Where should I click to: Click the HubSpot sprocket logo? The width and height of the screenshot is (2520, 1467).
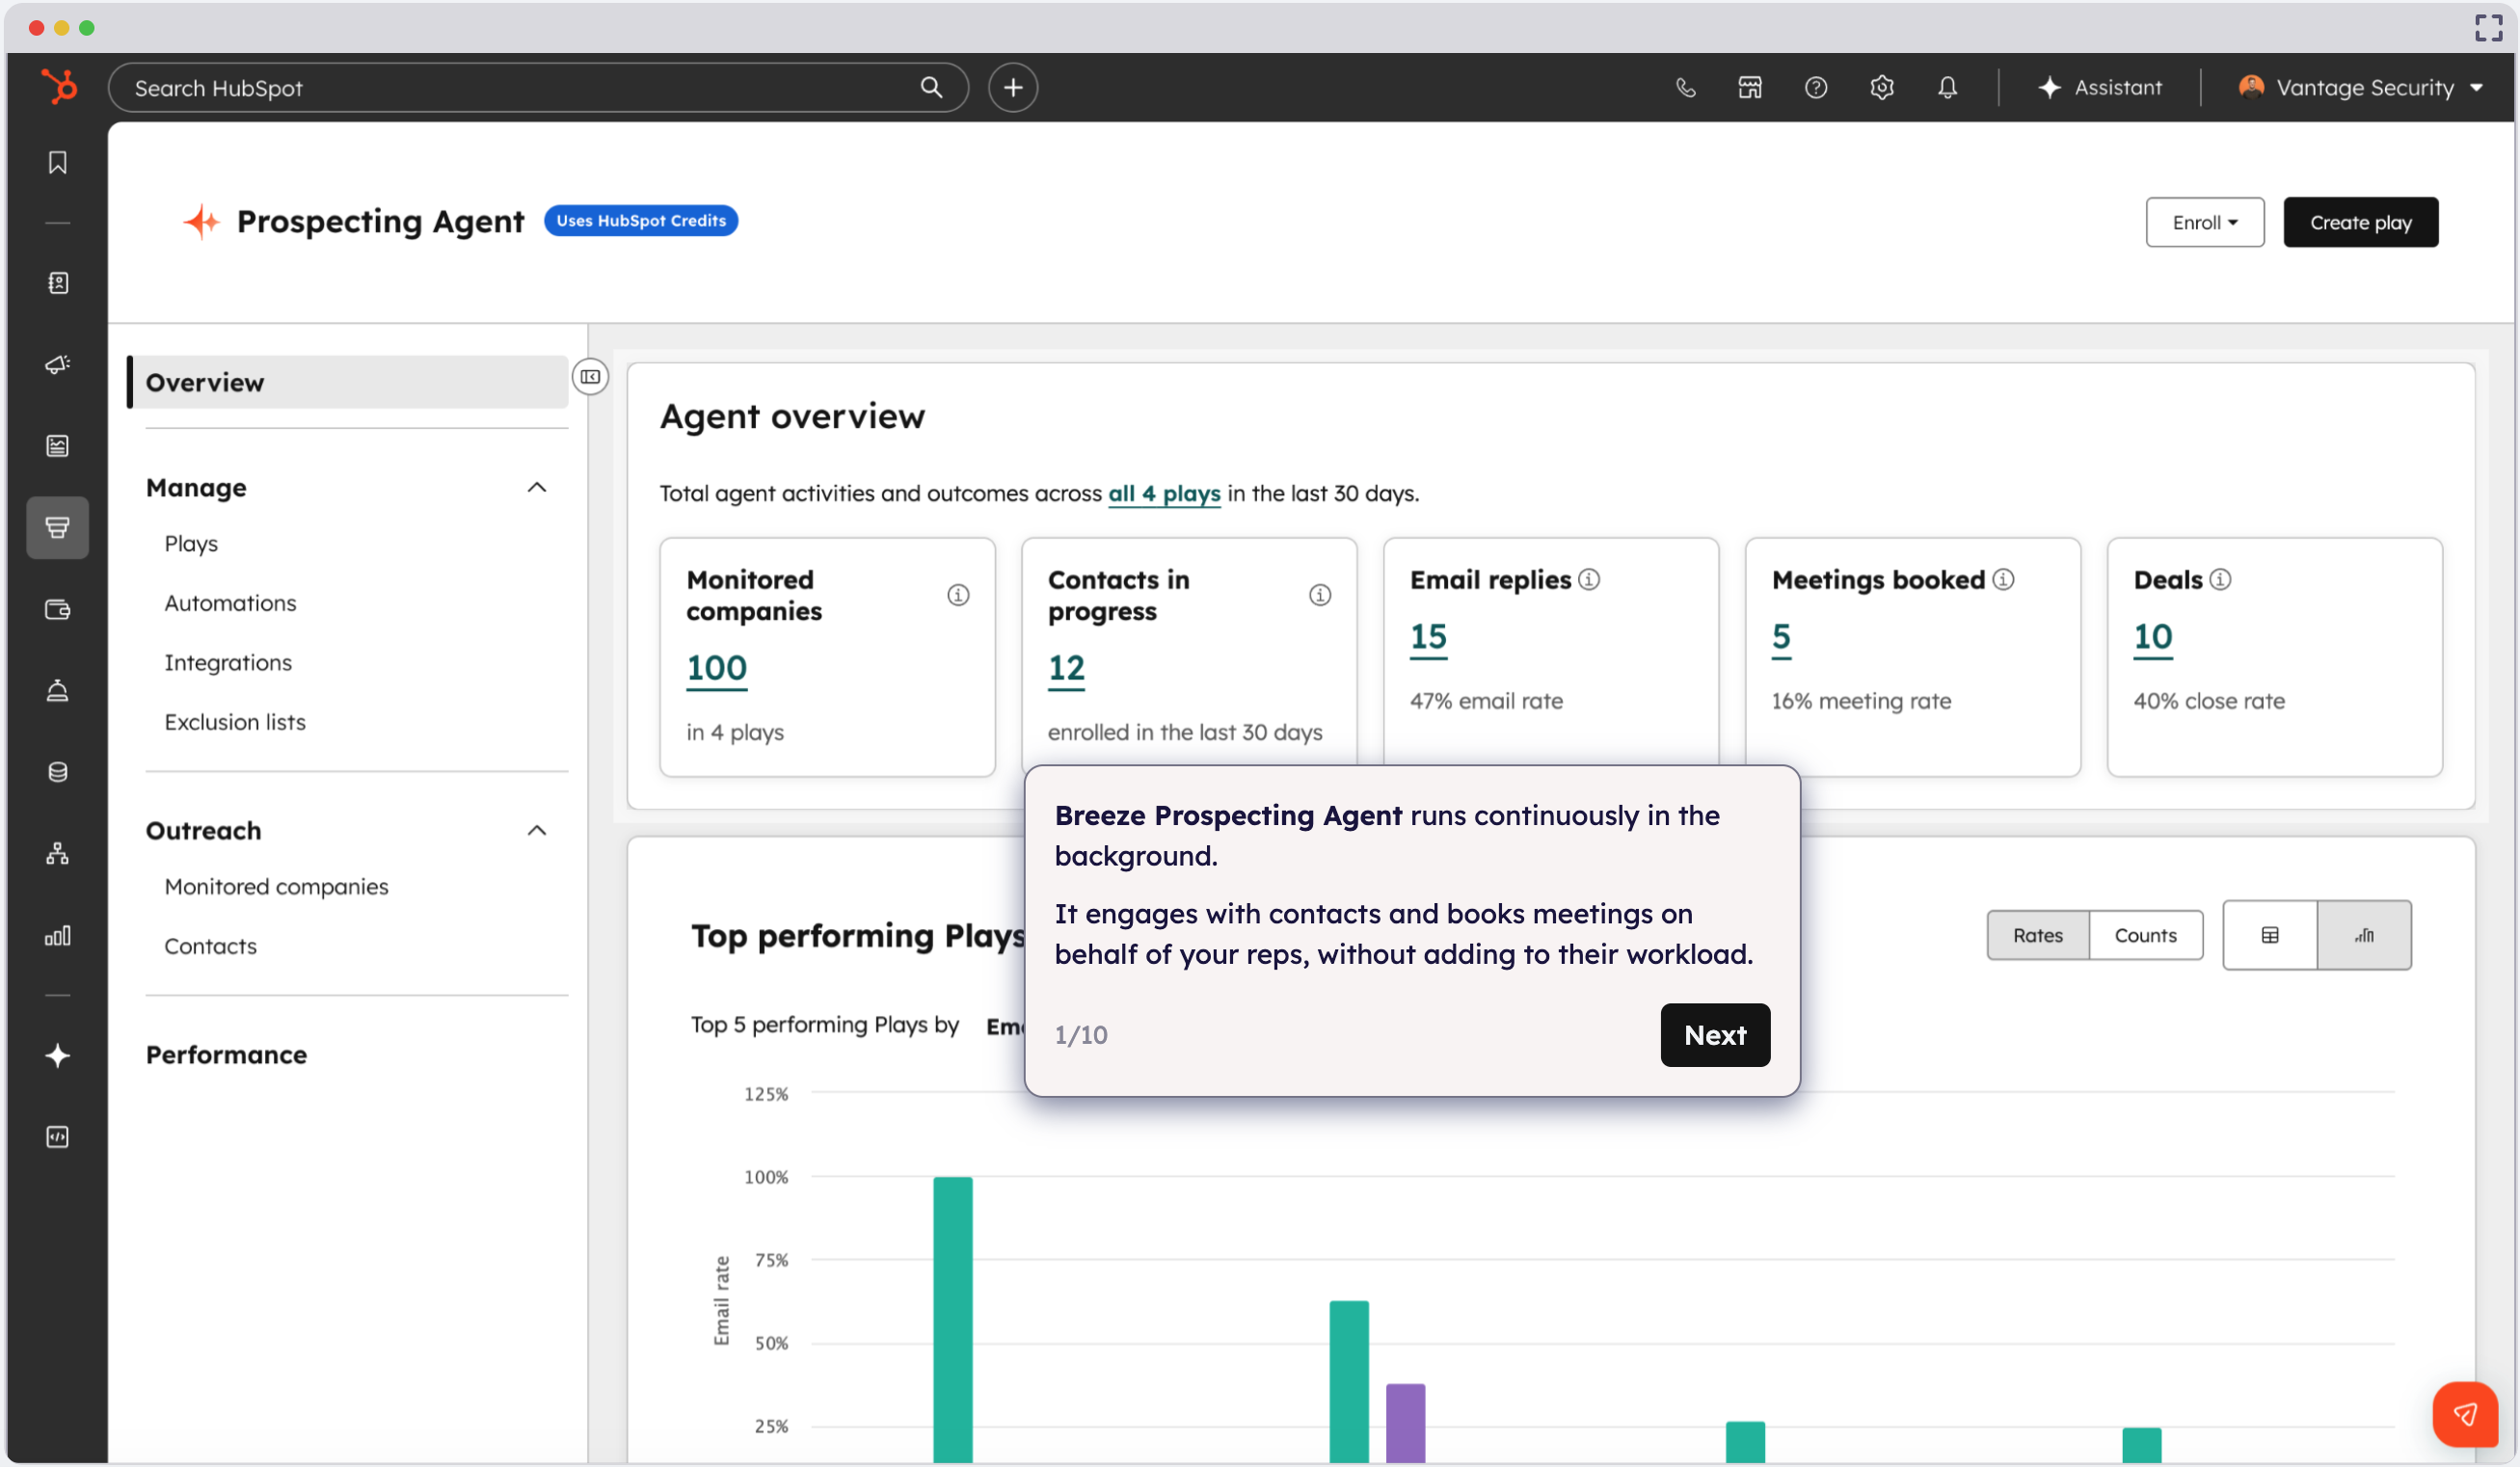[59, 87]
